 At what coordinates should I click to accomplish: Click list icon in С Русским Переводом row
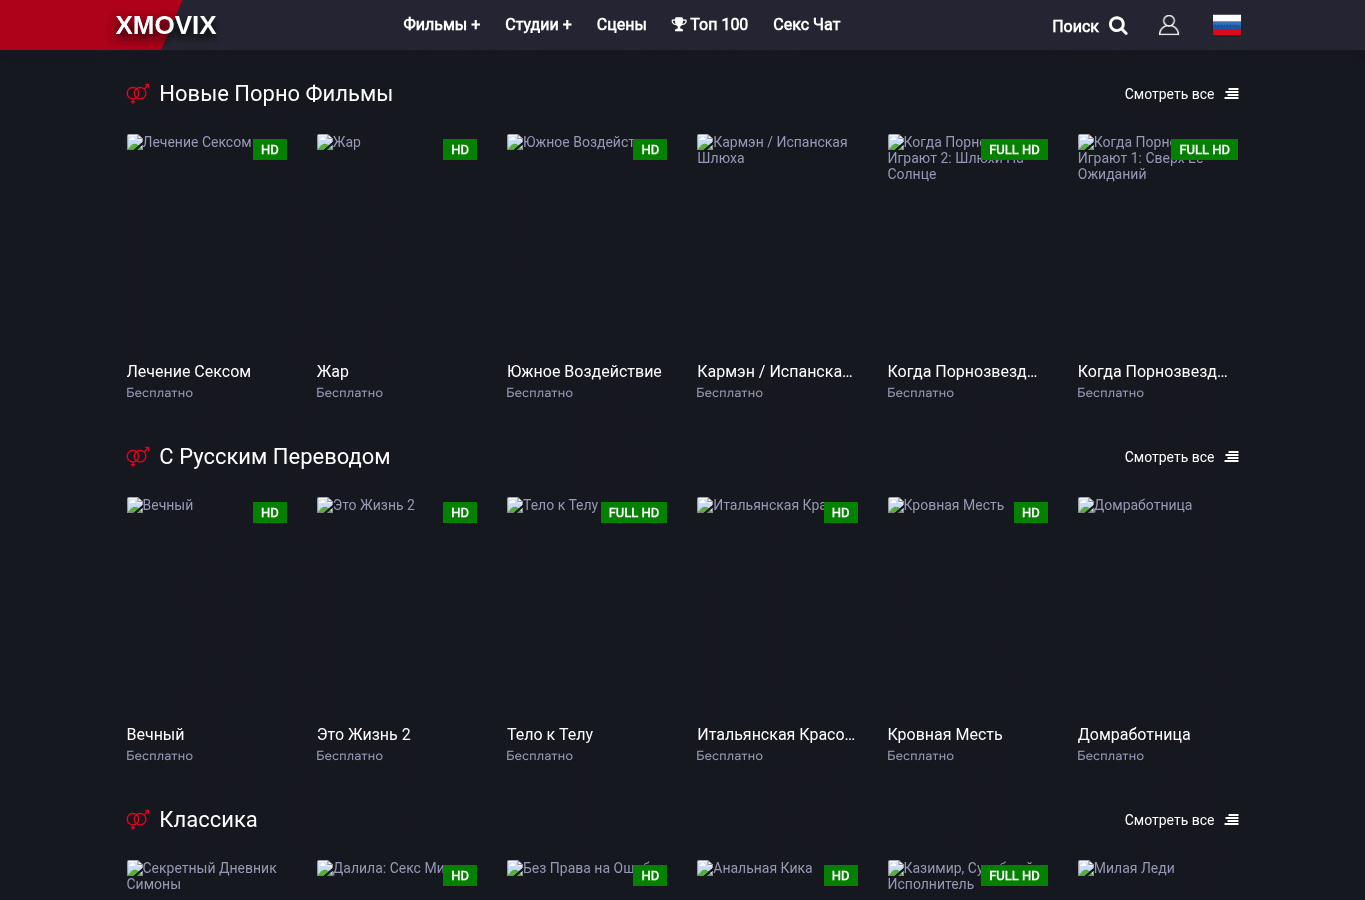pyautogui.click(x=1232, y=457)
